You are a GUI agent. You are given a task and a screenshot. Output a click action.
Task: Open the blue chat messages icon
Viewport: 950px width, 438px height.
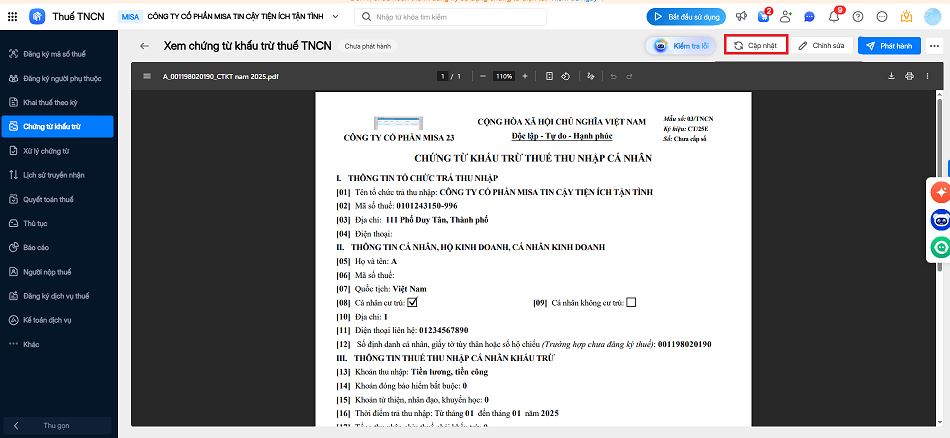coord(809,16)
